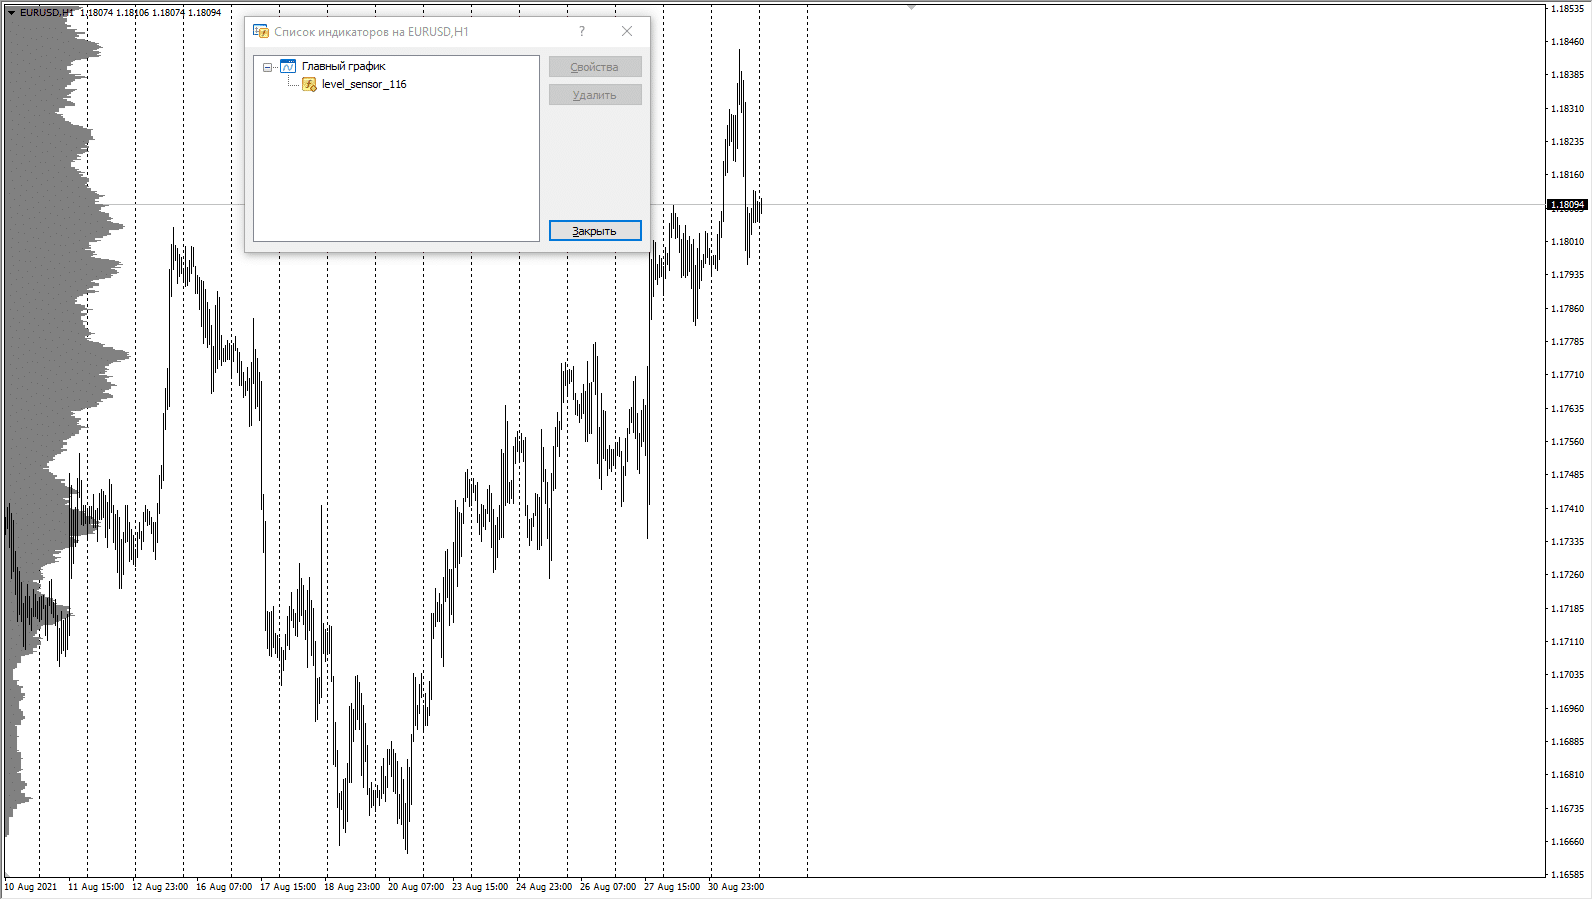Viewport: 1593px width, 900px height.
Task: Click the 1.16585 price scale label
Action: coord(1567,874)
